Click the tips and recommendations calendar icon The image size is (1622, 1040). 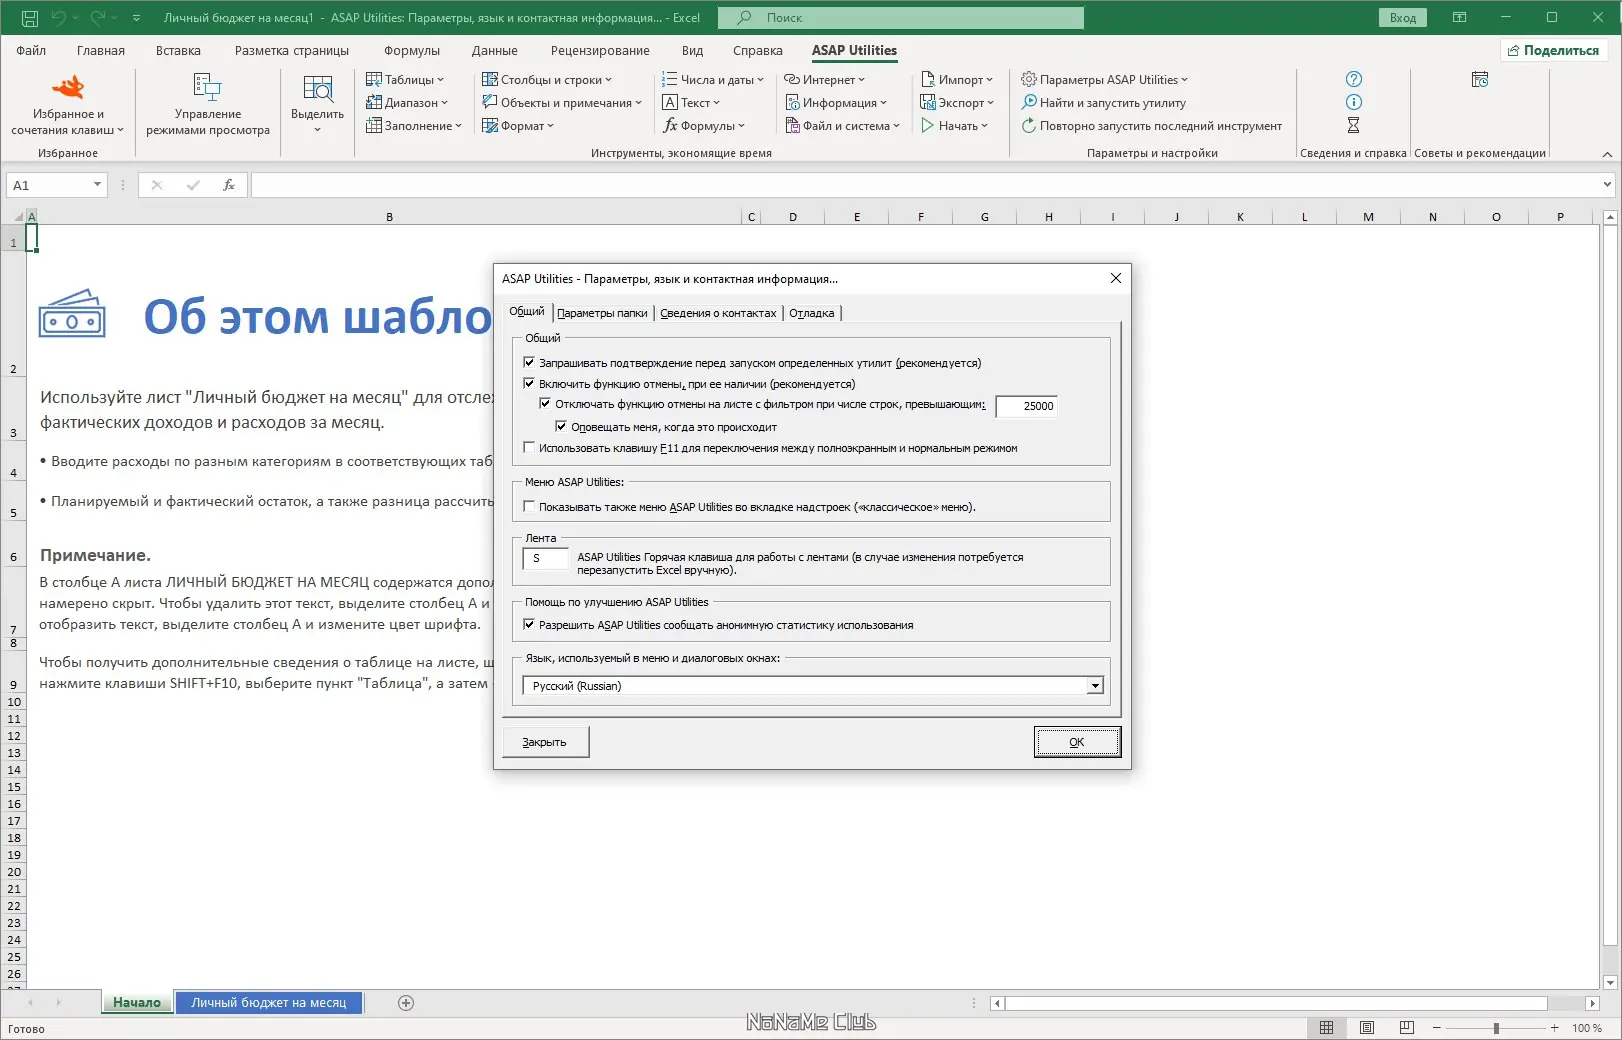pos(1480,80)
